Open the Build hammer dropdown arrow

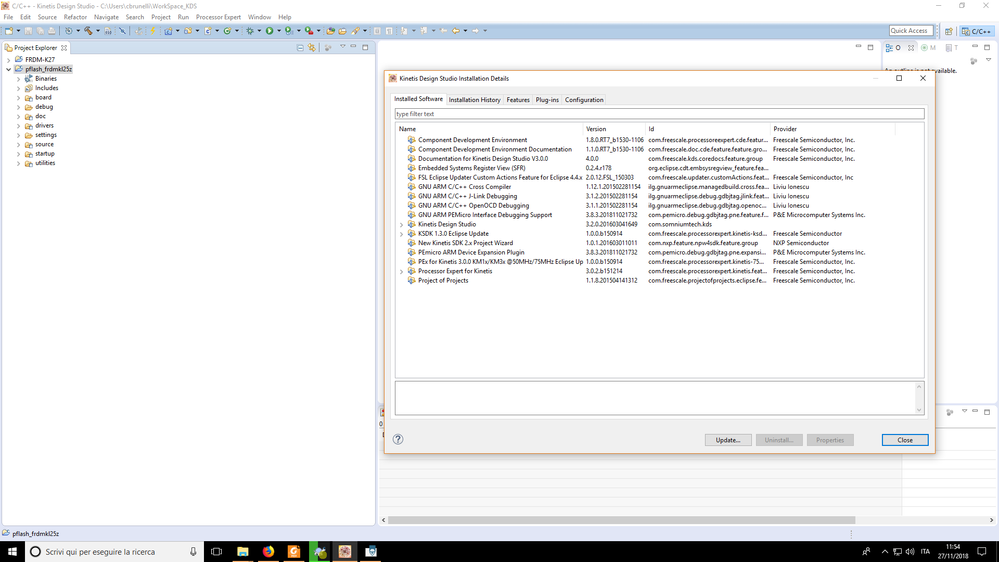pyautogui.click(x=98, y=31)
